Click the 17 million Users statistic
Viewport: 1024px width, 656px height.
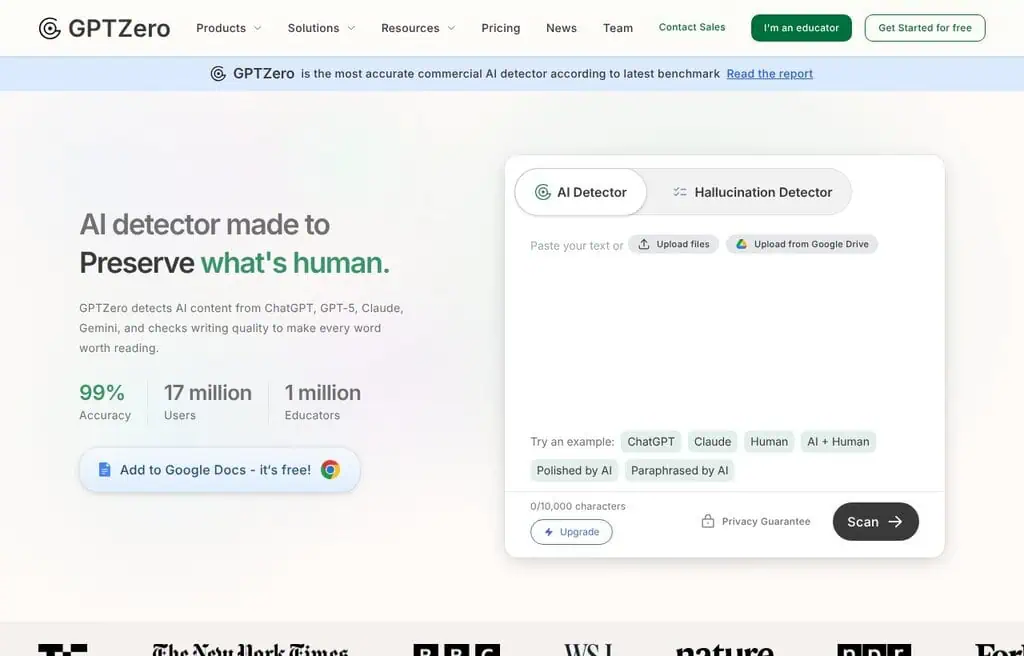tap(208, 401)
